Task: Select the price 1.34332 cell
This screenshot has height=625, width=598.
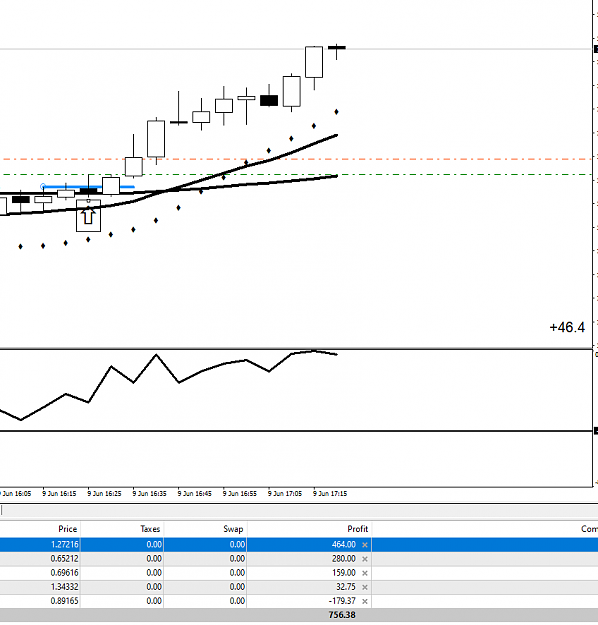Action: [x=64, y=587]
